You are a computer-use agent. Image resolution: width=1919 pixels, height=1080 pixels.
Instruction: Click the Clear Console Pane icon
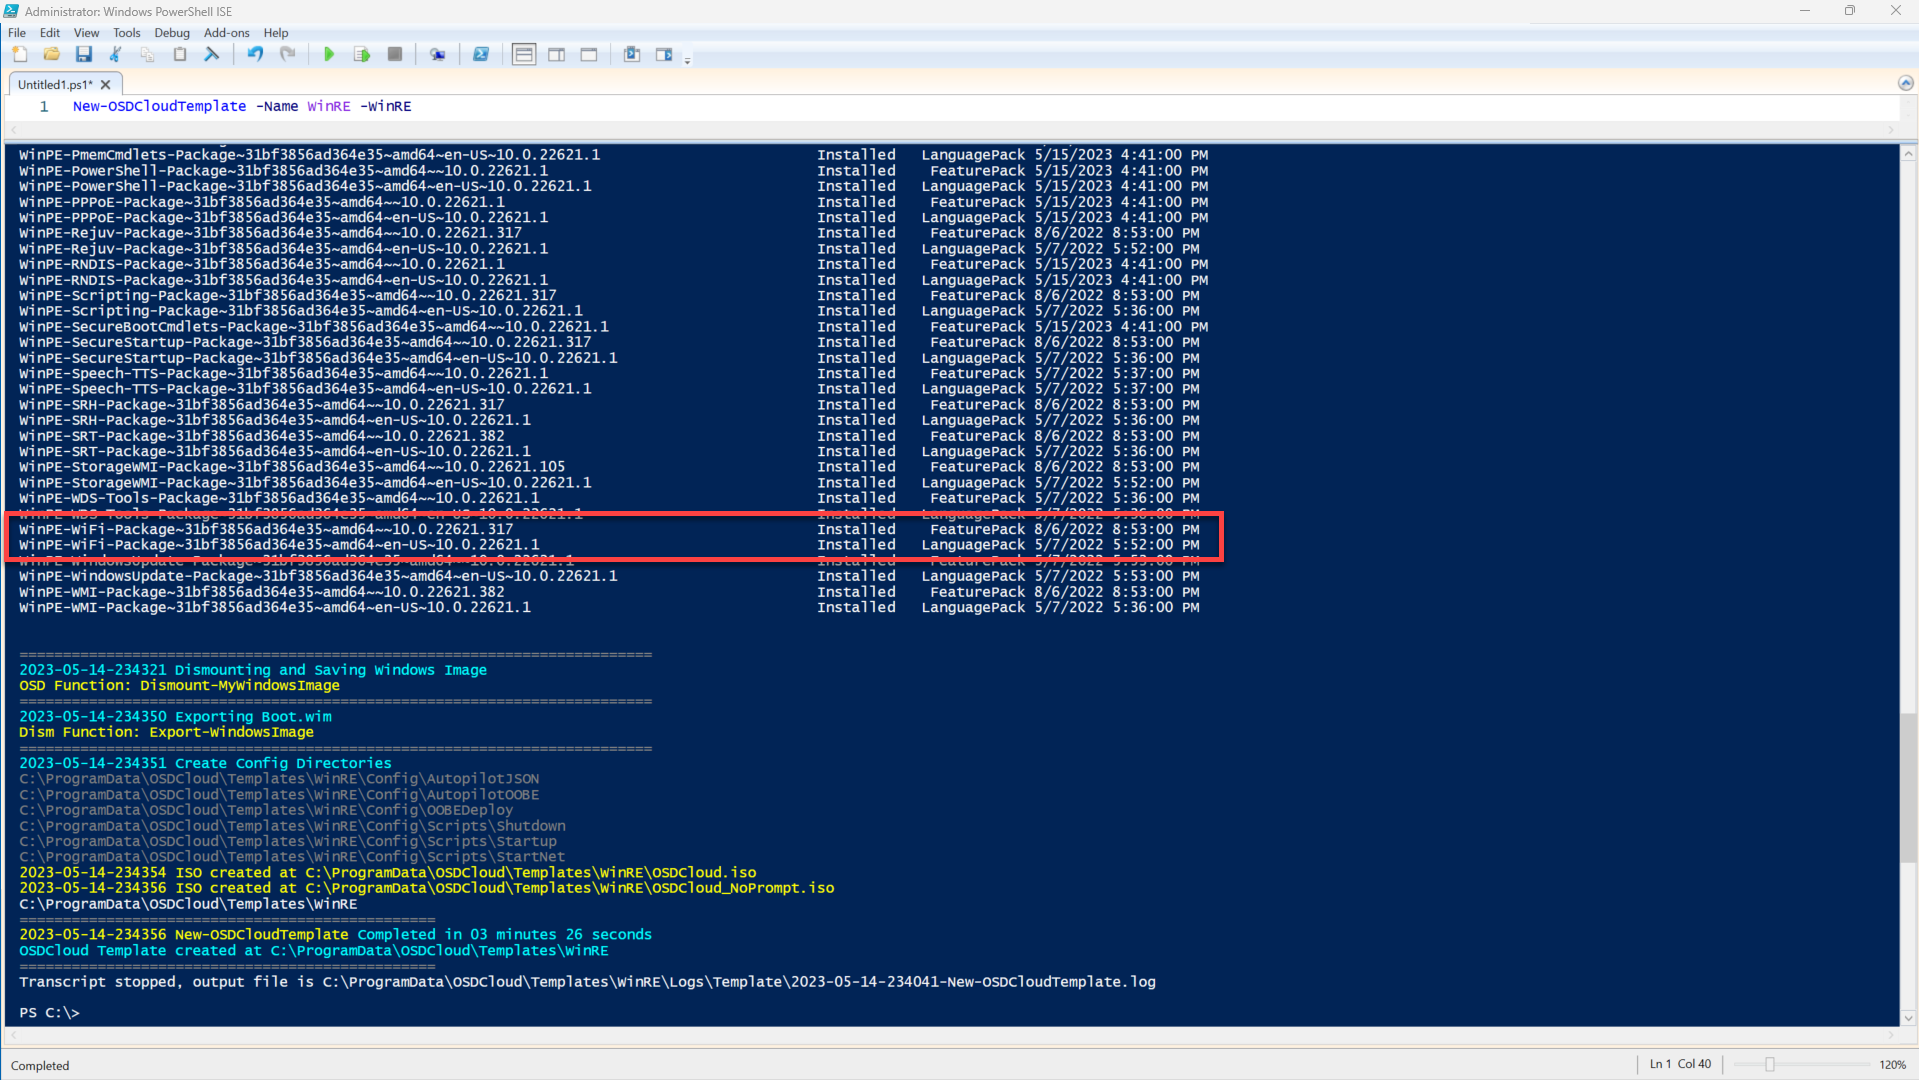[212, 55]
